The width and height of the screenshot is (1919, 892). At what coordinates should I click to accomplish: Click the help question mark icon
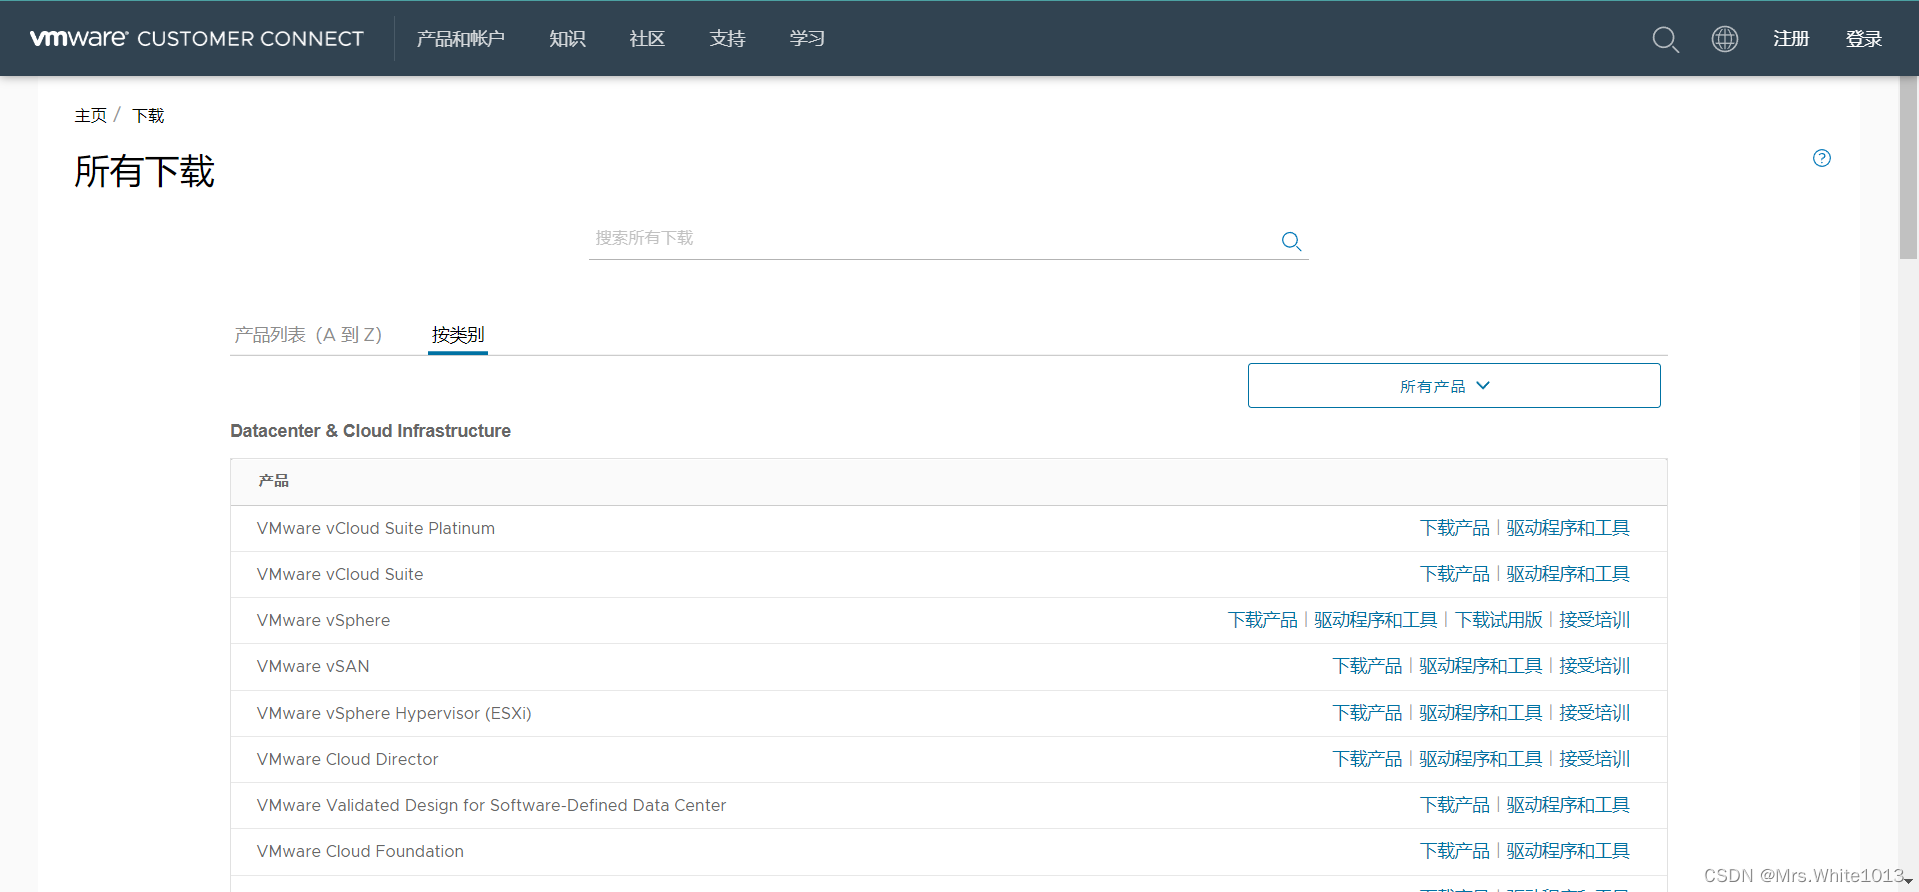click(1822, 158)
